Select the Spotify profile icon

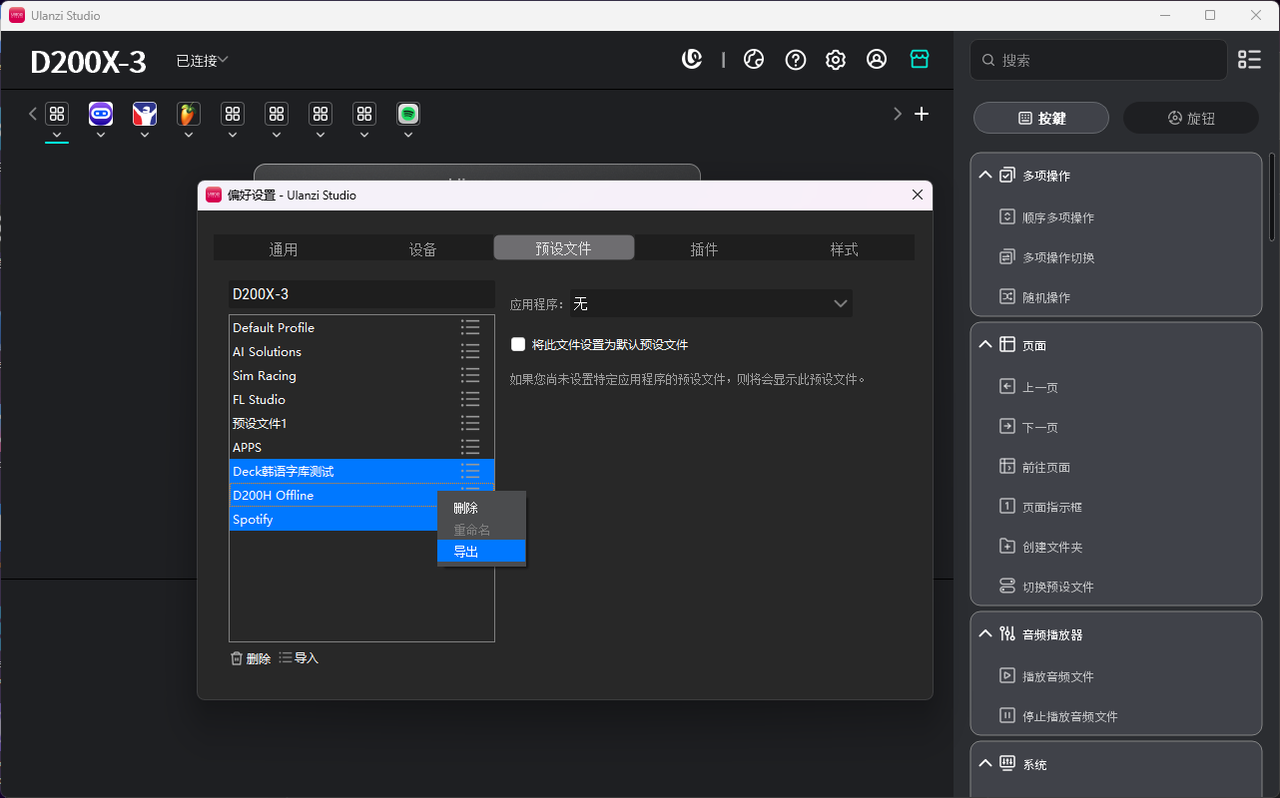[407, 114]
